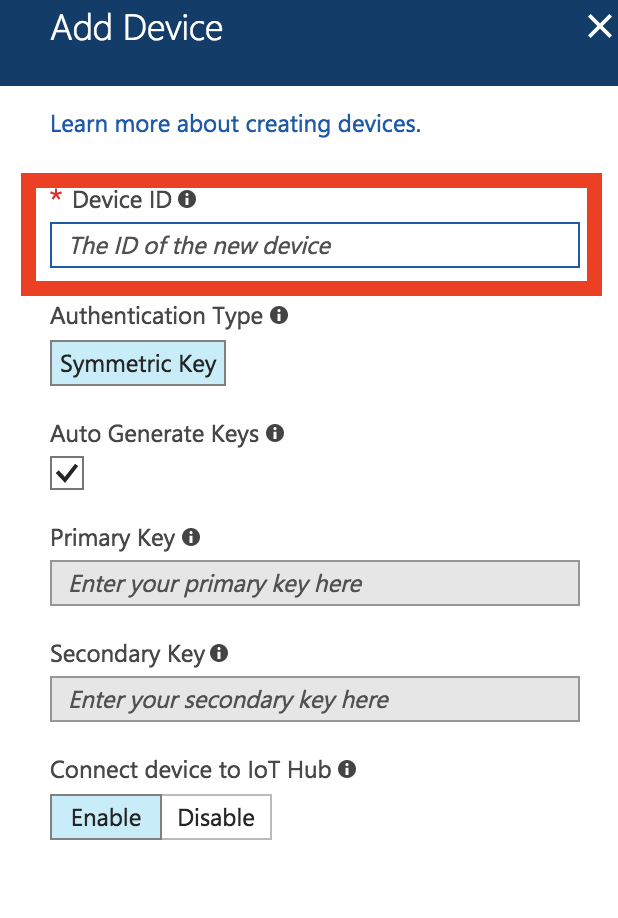Click the Authentication Type info icon

279,316
